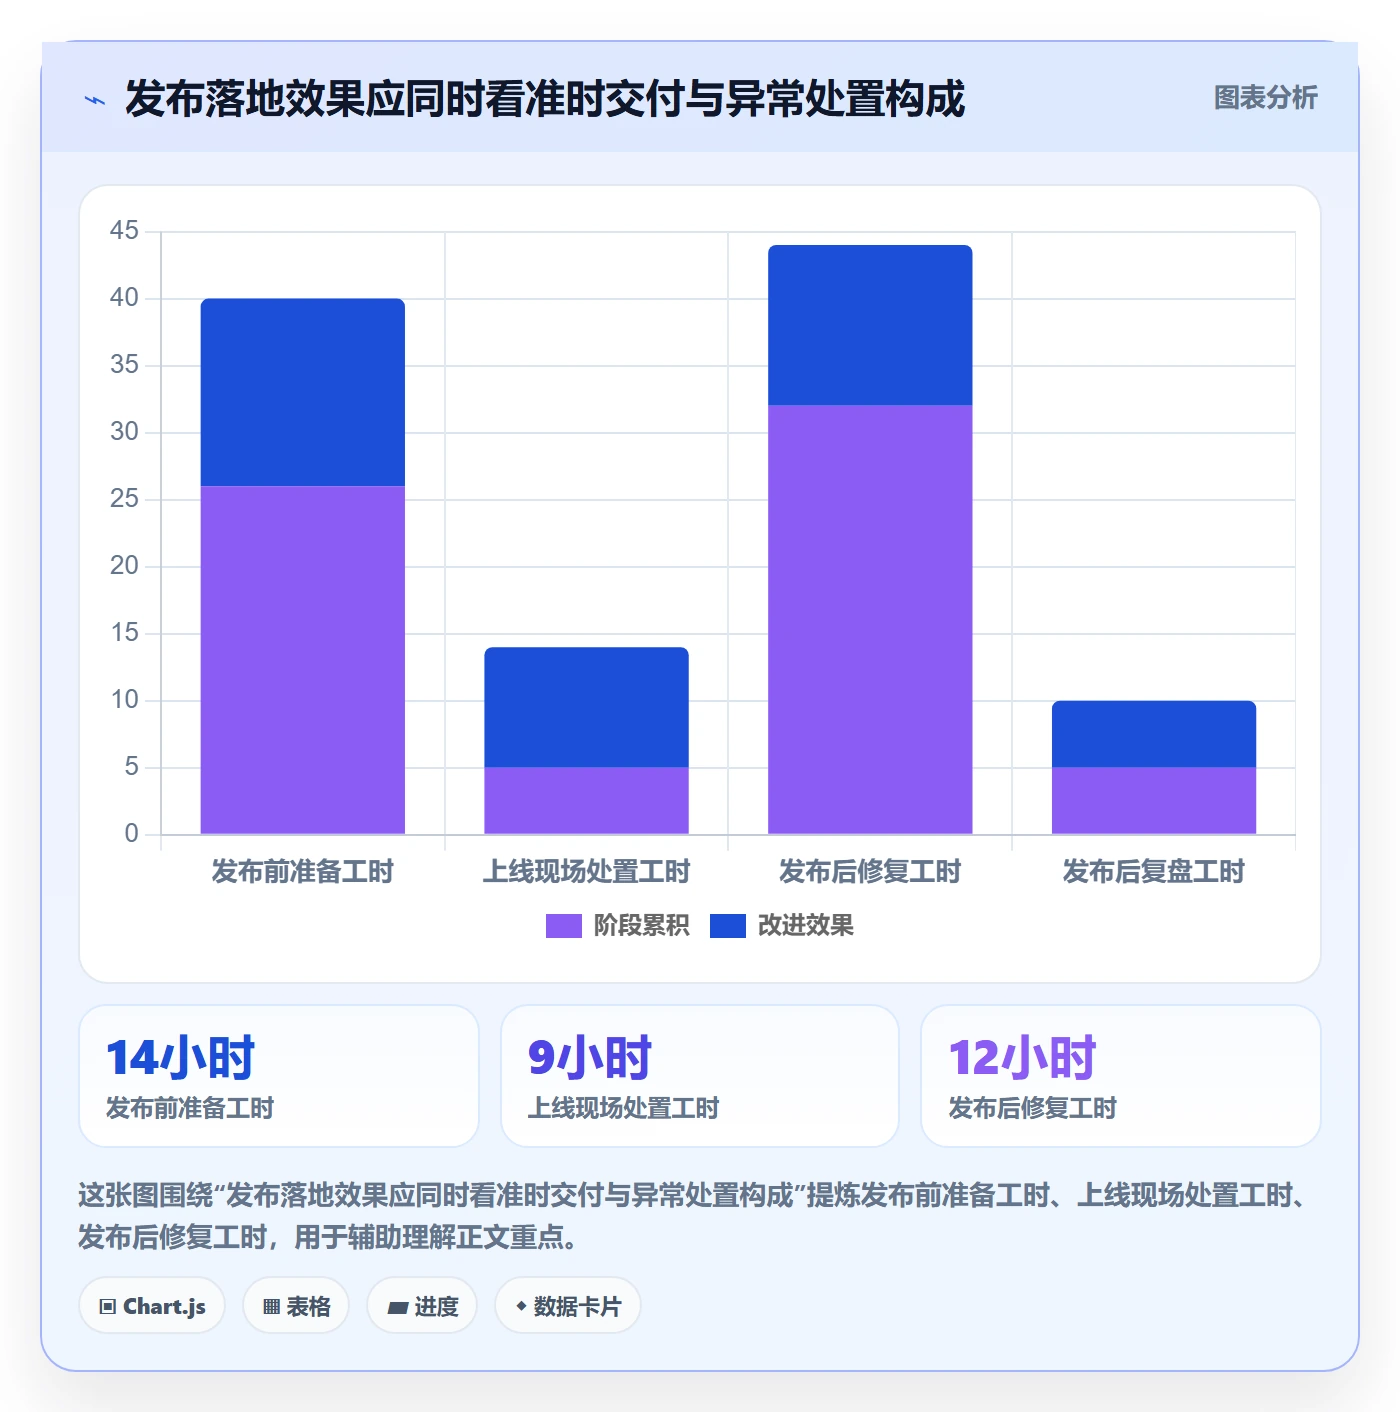Click the purple segment of 上线现场处置工时 bar
1400x1412 pixels.
pyautogui.click(x=587, y=800)
